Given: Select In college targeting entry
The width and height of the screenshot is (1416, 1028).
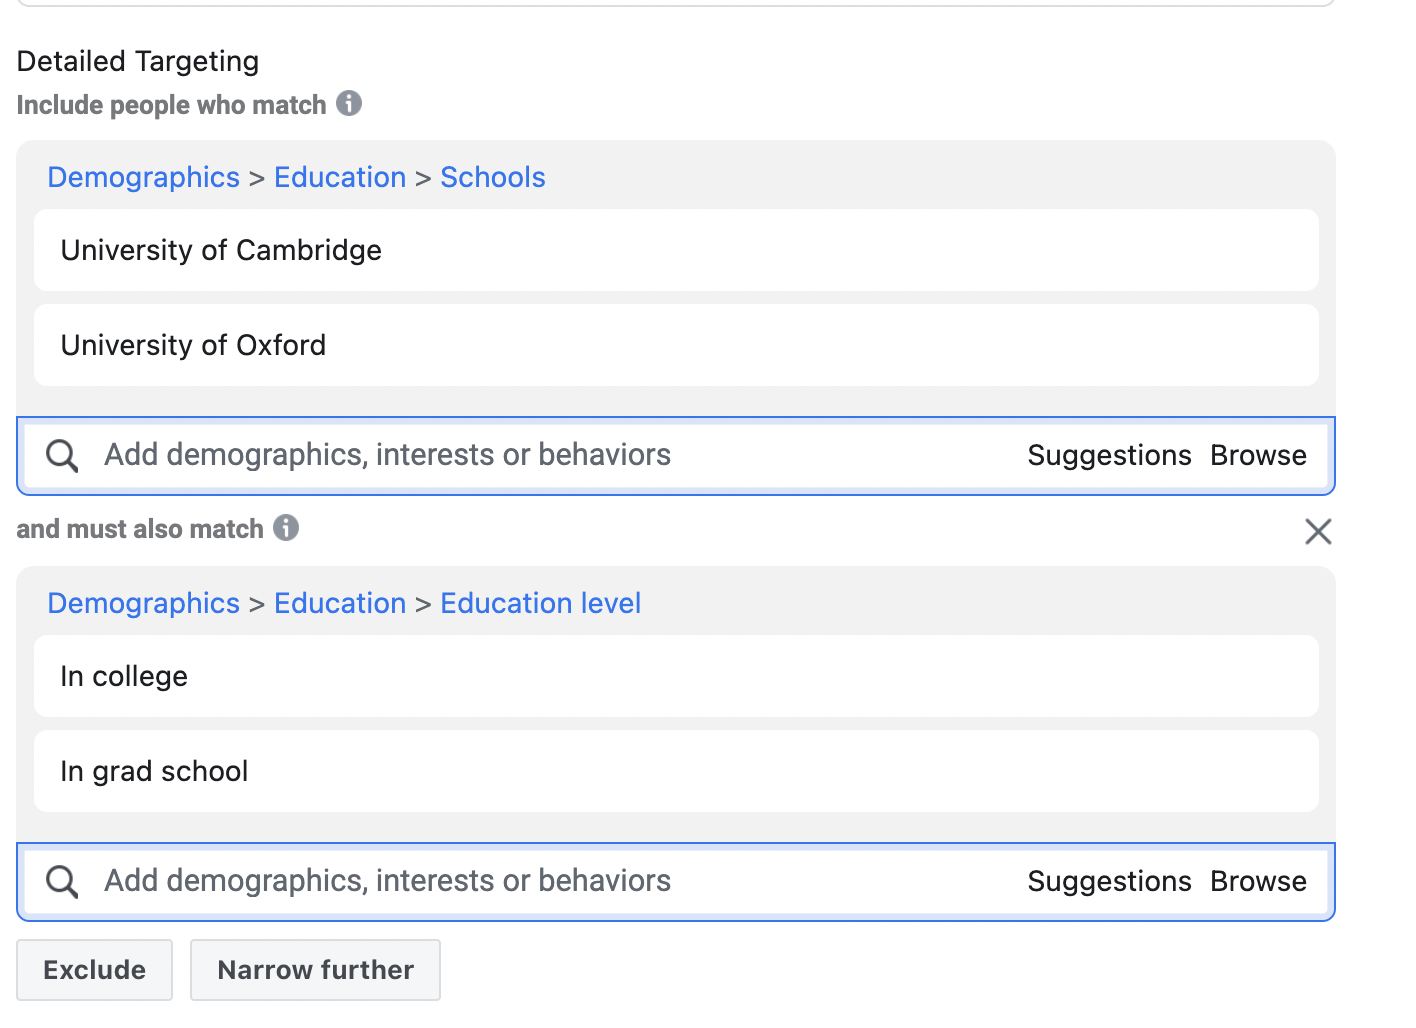Looking at the screenshot, I should pos(676,676).
